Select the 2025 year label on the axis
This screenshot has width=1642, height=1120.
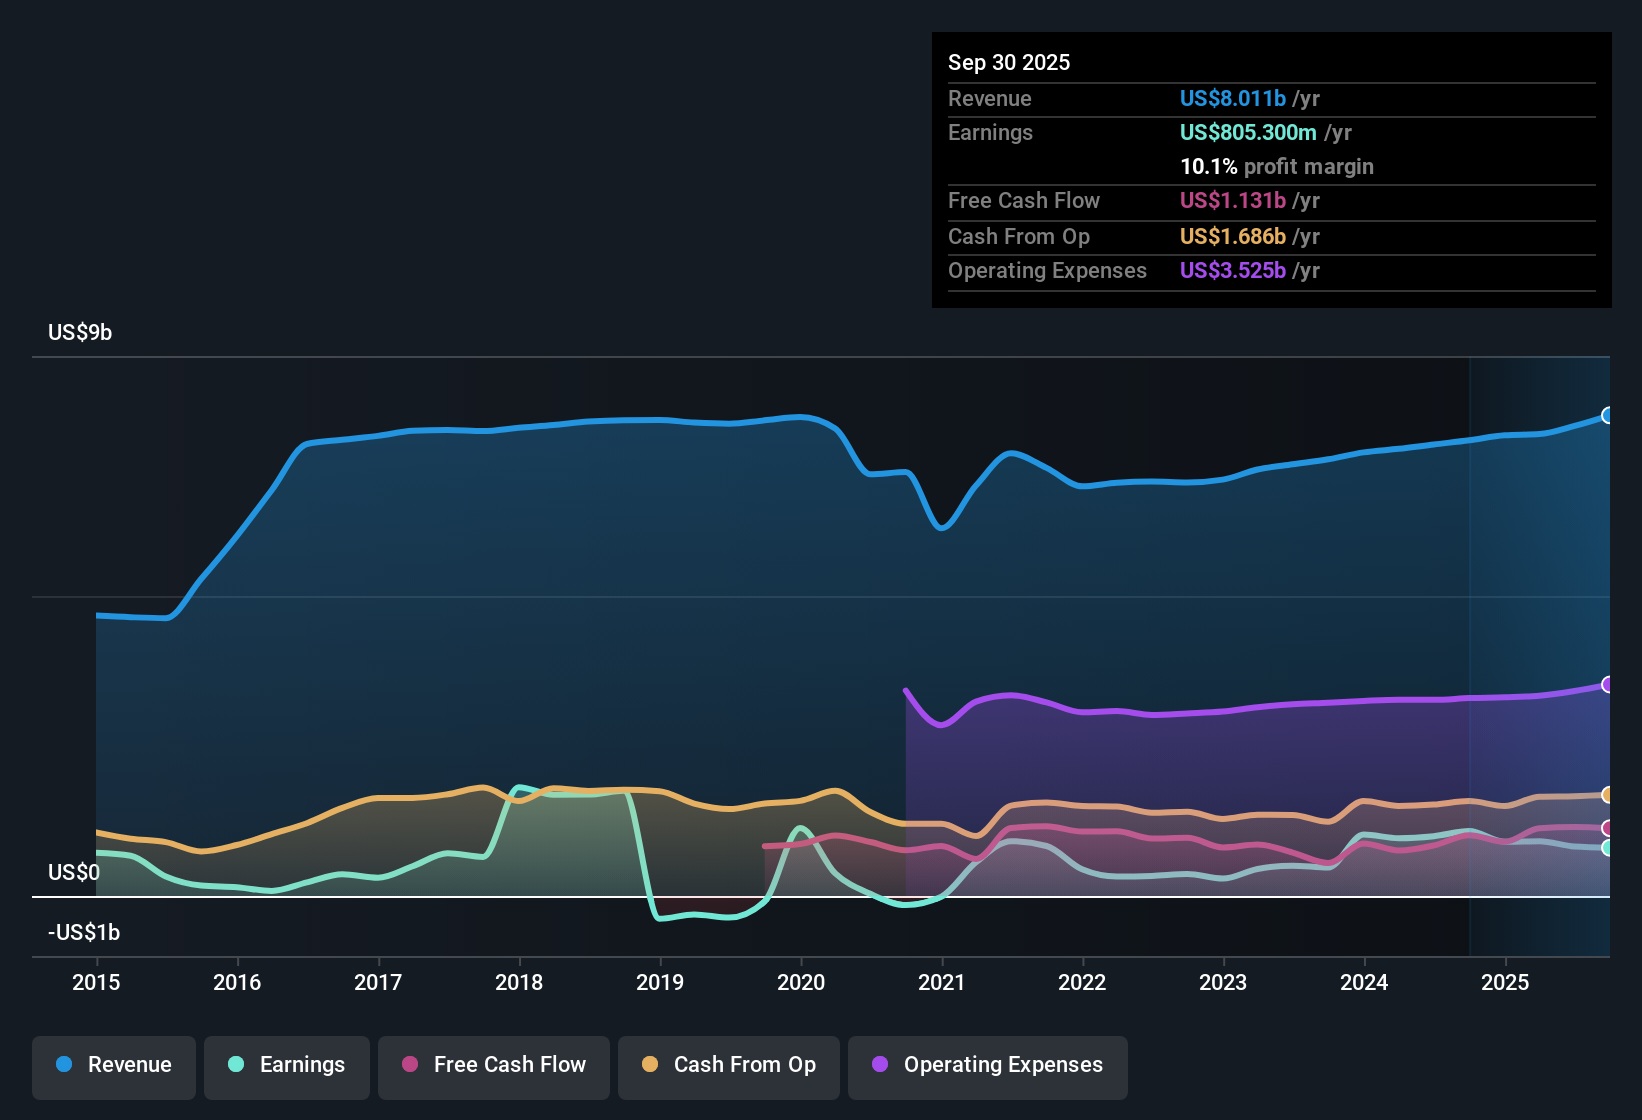tap(1507, 983)
